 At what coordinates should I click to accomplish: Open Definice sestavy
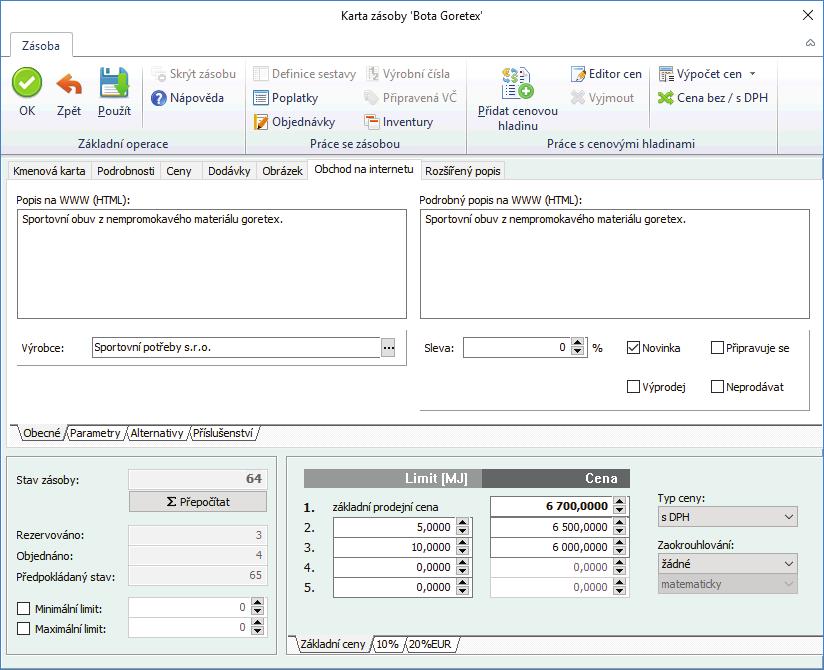click(304, 74)
